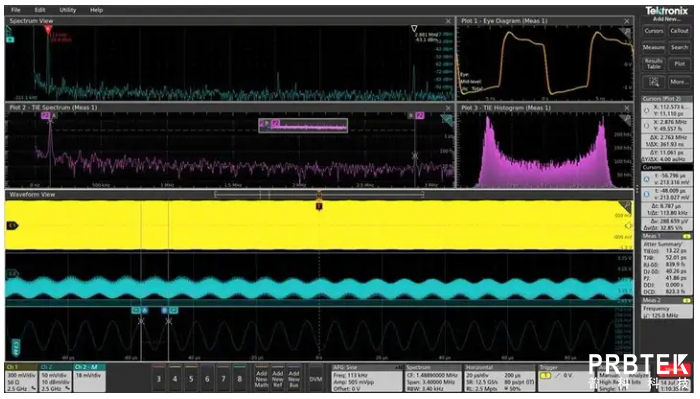The height and width of the screenshot is (399, 700).
Task: Click the zoom overview thumbnail in Plot 2
Action: click(x=303, y=125)
